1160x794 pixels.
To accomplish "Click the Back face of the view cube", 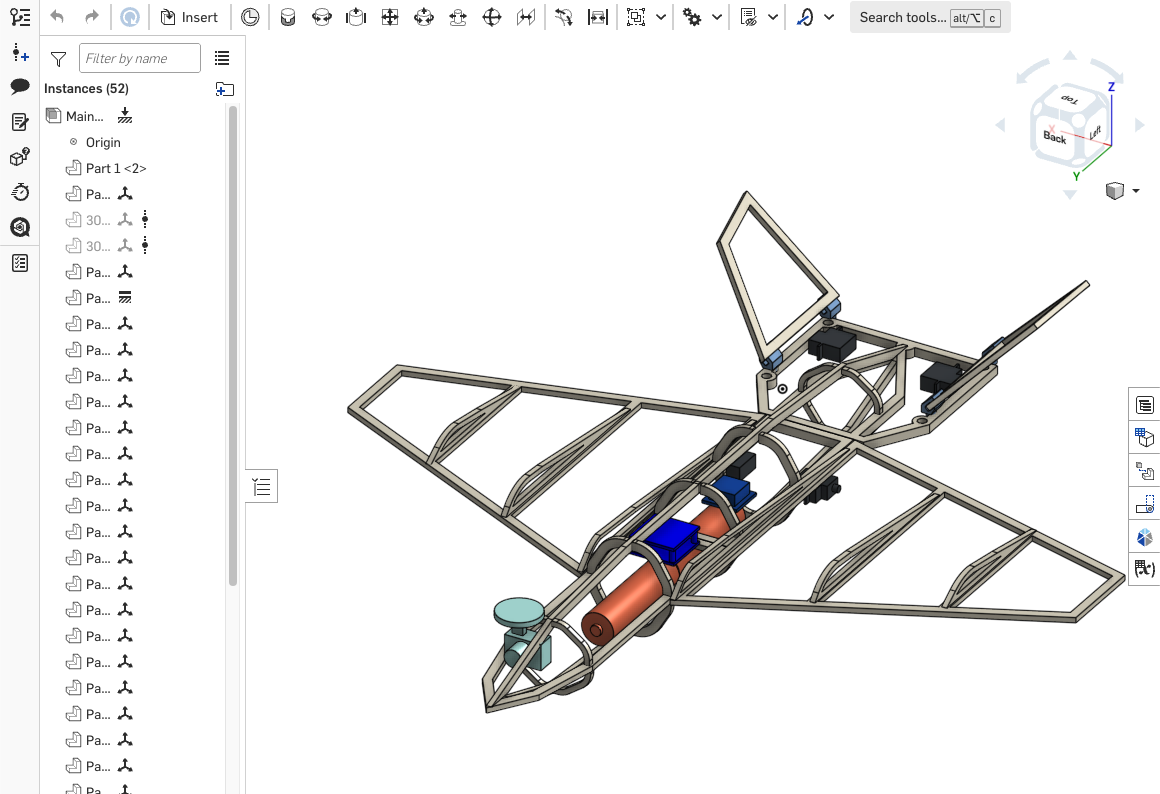I will tap(1054, 138).
